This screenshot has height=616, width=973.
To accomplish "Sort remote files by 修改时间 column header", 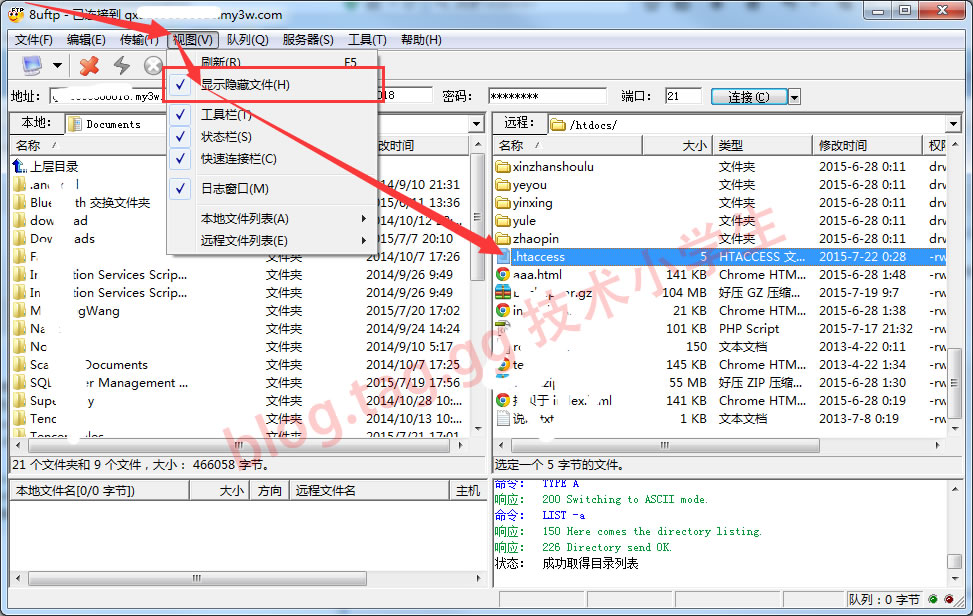I will tap(843, 146).
